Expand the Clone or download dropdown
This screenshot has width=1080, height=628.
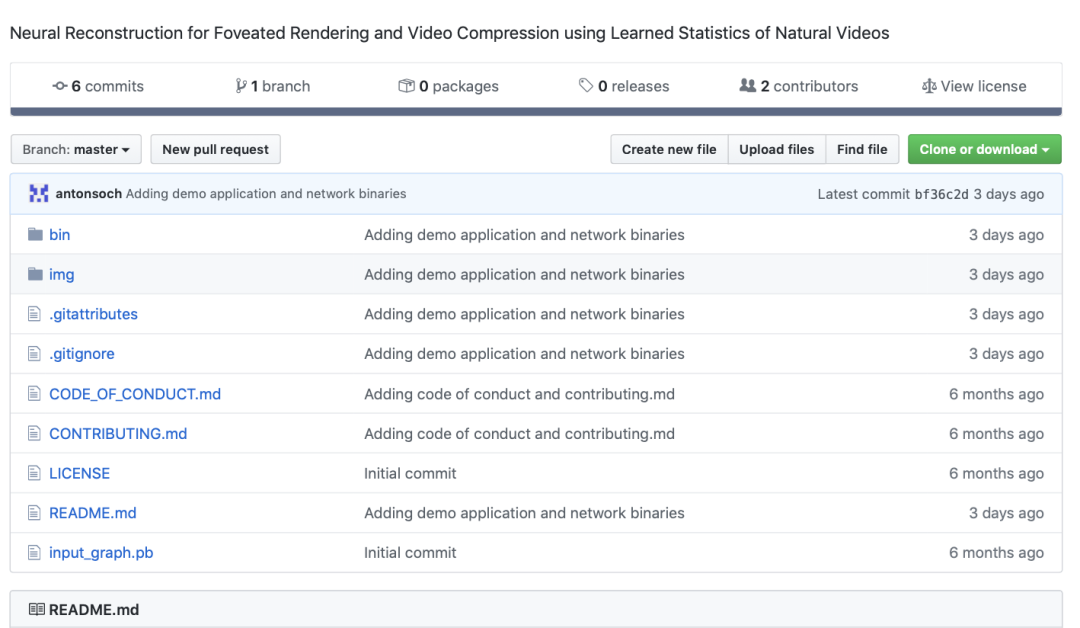pos(984,150)
